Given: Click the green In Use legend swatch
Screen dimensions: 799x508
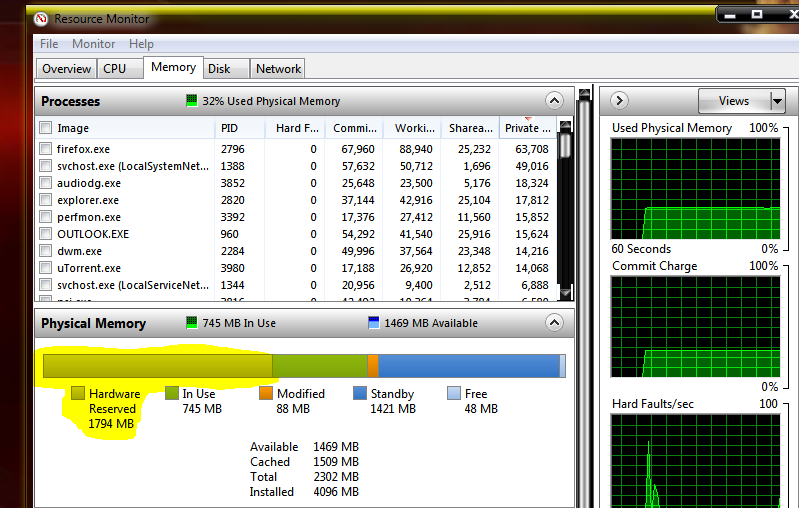Looking at the screenshot, I should [172, 393].
